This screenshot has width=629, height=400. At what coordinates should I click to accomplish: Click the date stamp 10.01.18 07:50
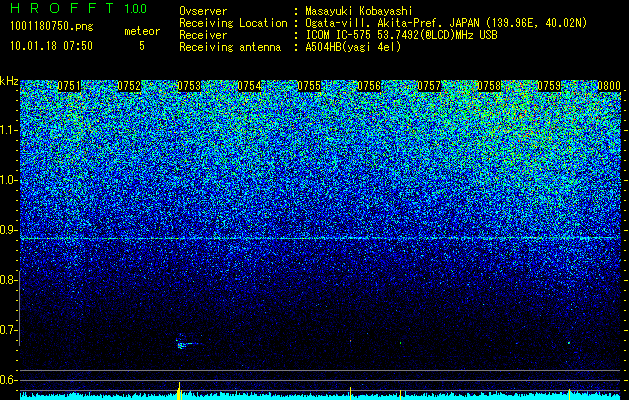pos(51,46)
